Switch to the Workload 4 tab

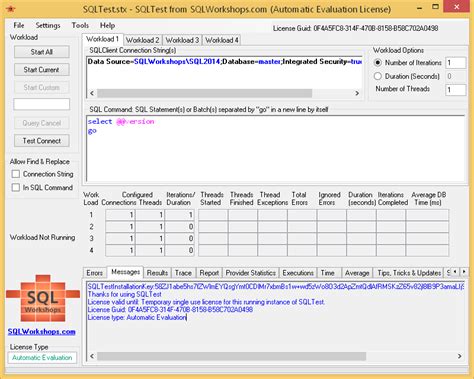222,40
